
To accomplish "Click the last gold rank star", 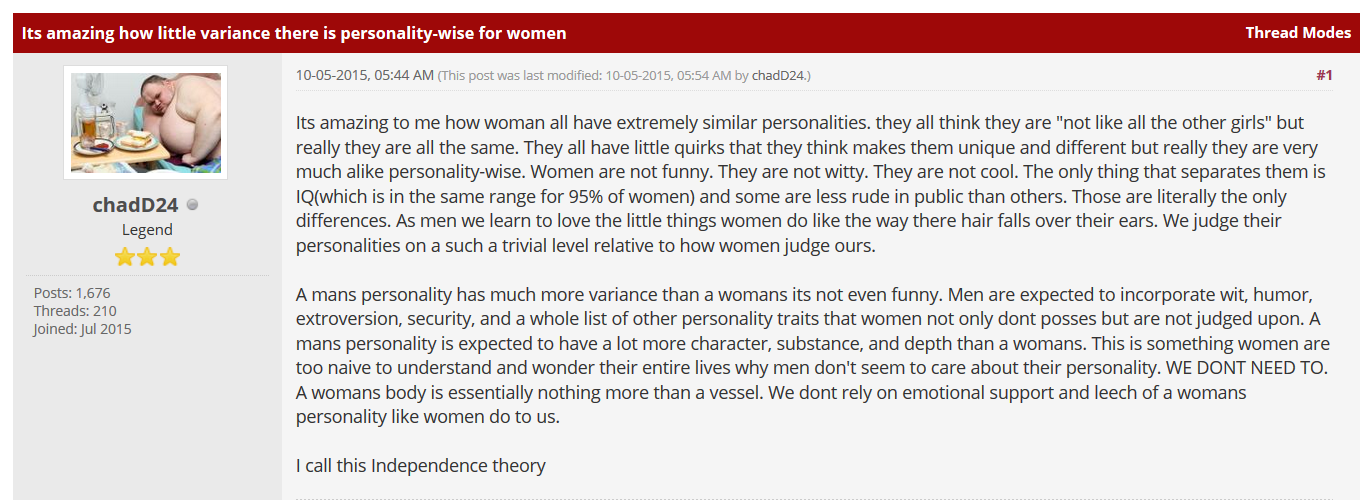I will coord(169,257).
